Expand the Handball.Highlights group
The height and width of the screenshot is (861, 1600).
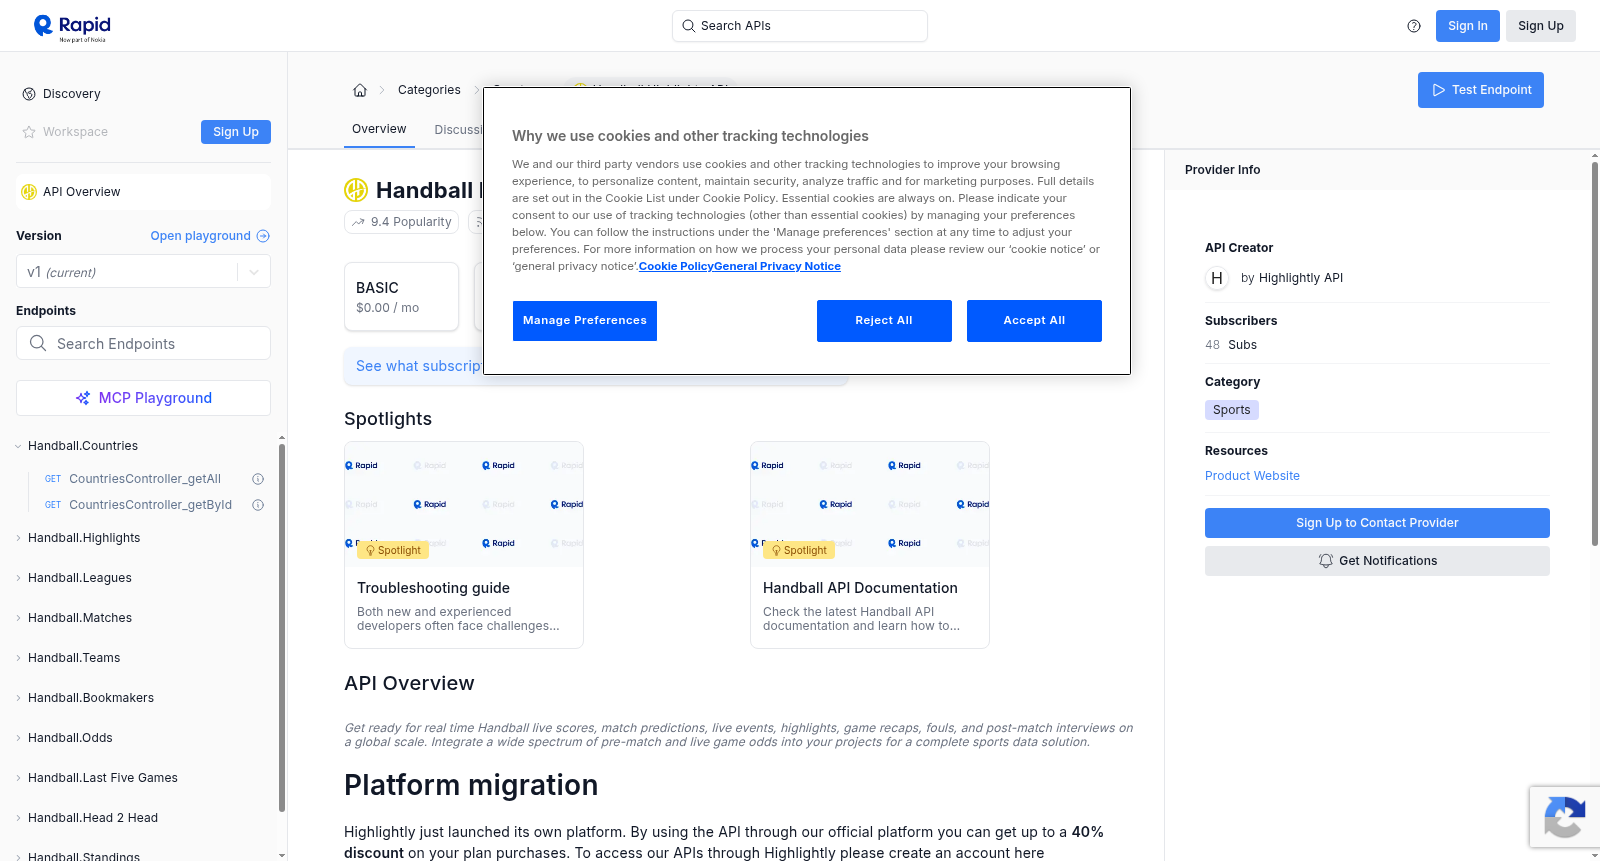click(x=18, y=538)
